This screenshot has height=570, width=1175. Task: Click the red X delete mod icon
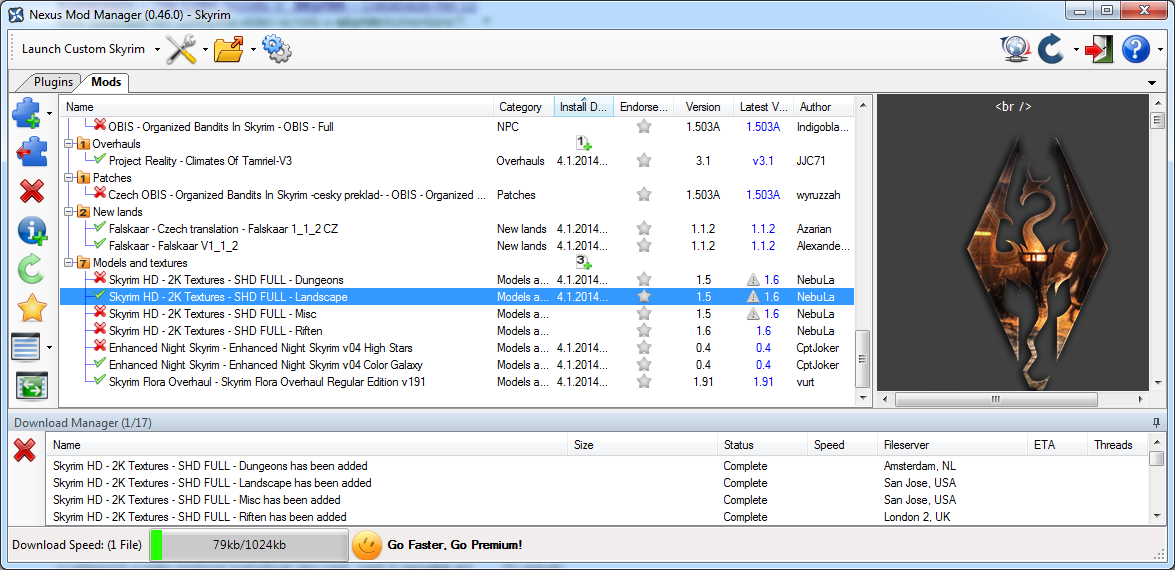pos(32,192)
